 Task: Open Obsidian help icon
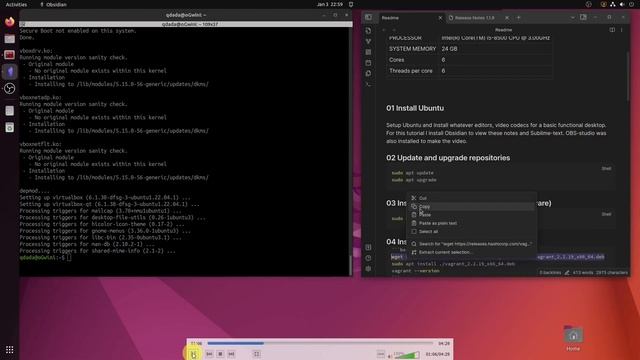point(368,258)
